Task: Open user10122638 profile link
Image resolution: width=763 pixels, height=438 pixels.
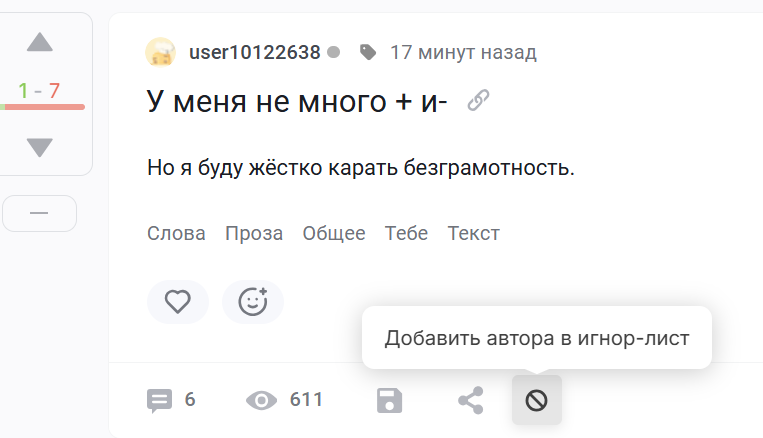Action: point(254,52)
